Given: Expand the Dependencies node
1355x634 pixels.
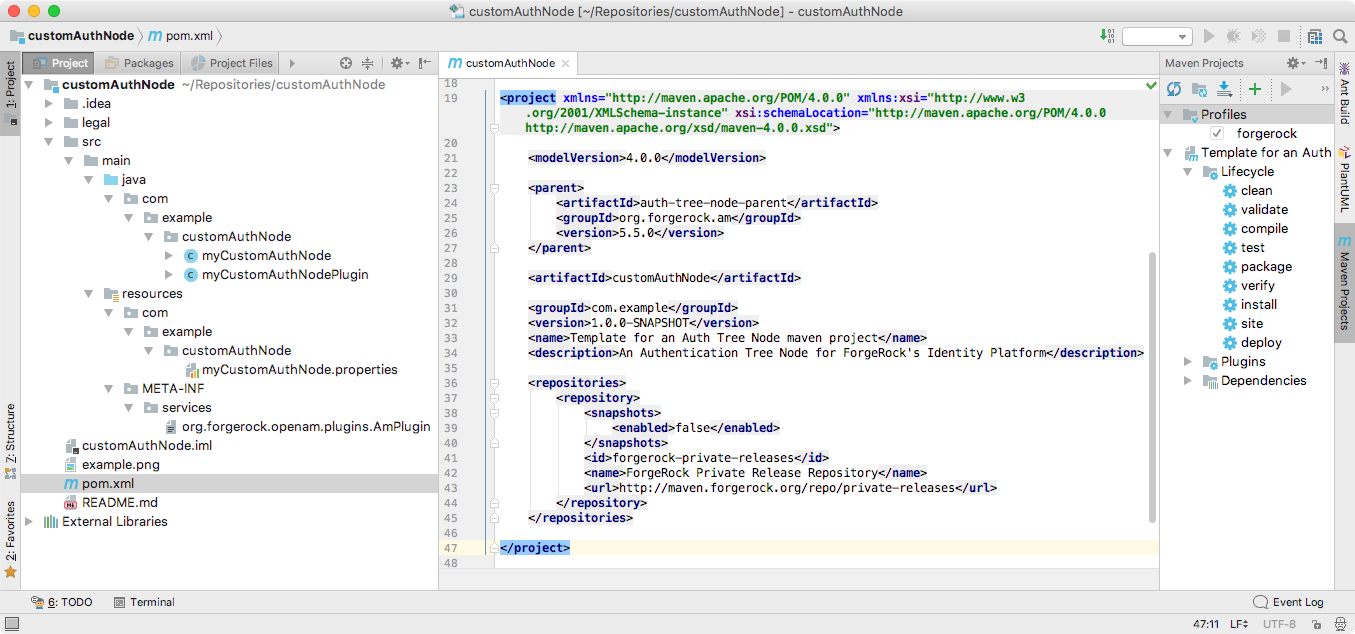Looking at the screenshot, I should click(1188, 380).
